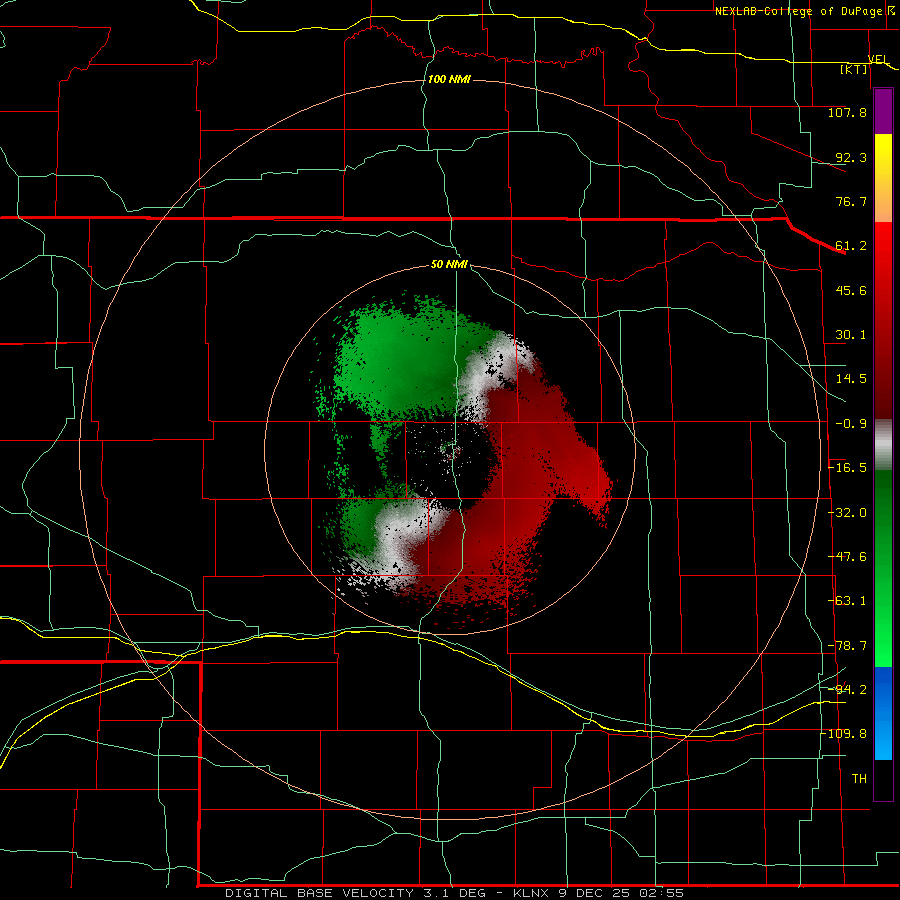This screenshot has width=900, height=900.
Task: Click the TH legend label
Action: (x=859, y=779)
